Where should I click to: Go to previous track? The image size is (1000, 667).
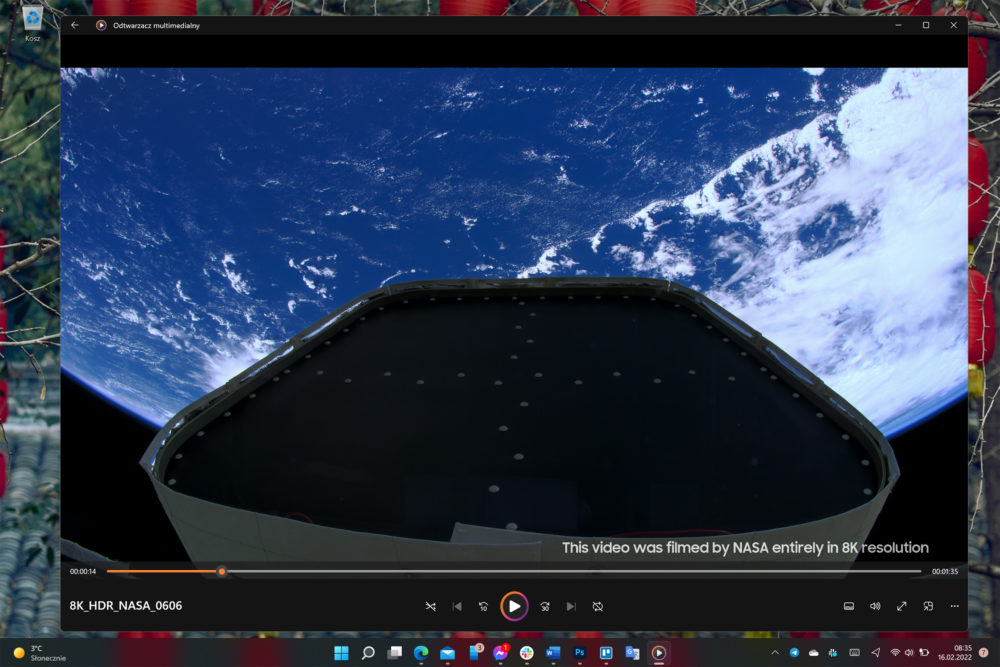[x=457, y=606]
